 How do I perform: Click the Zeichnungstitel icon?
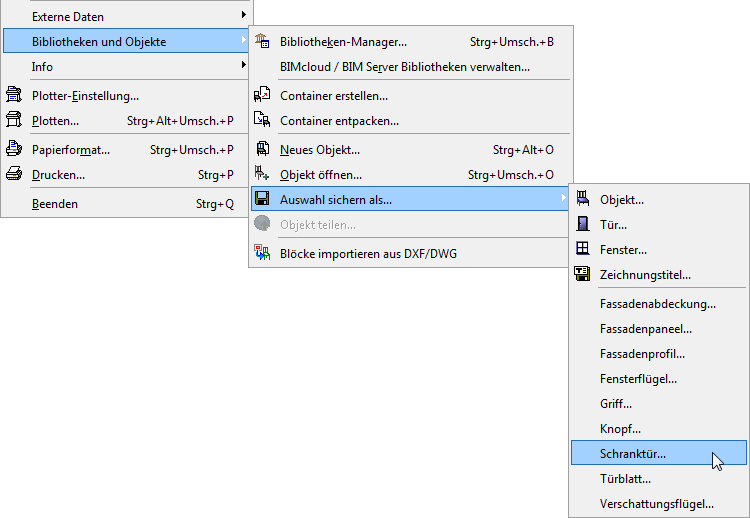pyautogui.click(x=582, y=274)
